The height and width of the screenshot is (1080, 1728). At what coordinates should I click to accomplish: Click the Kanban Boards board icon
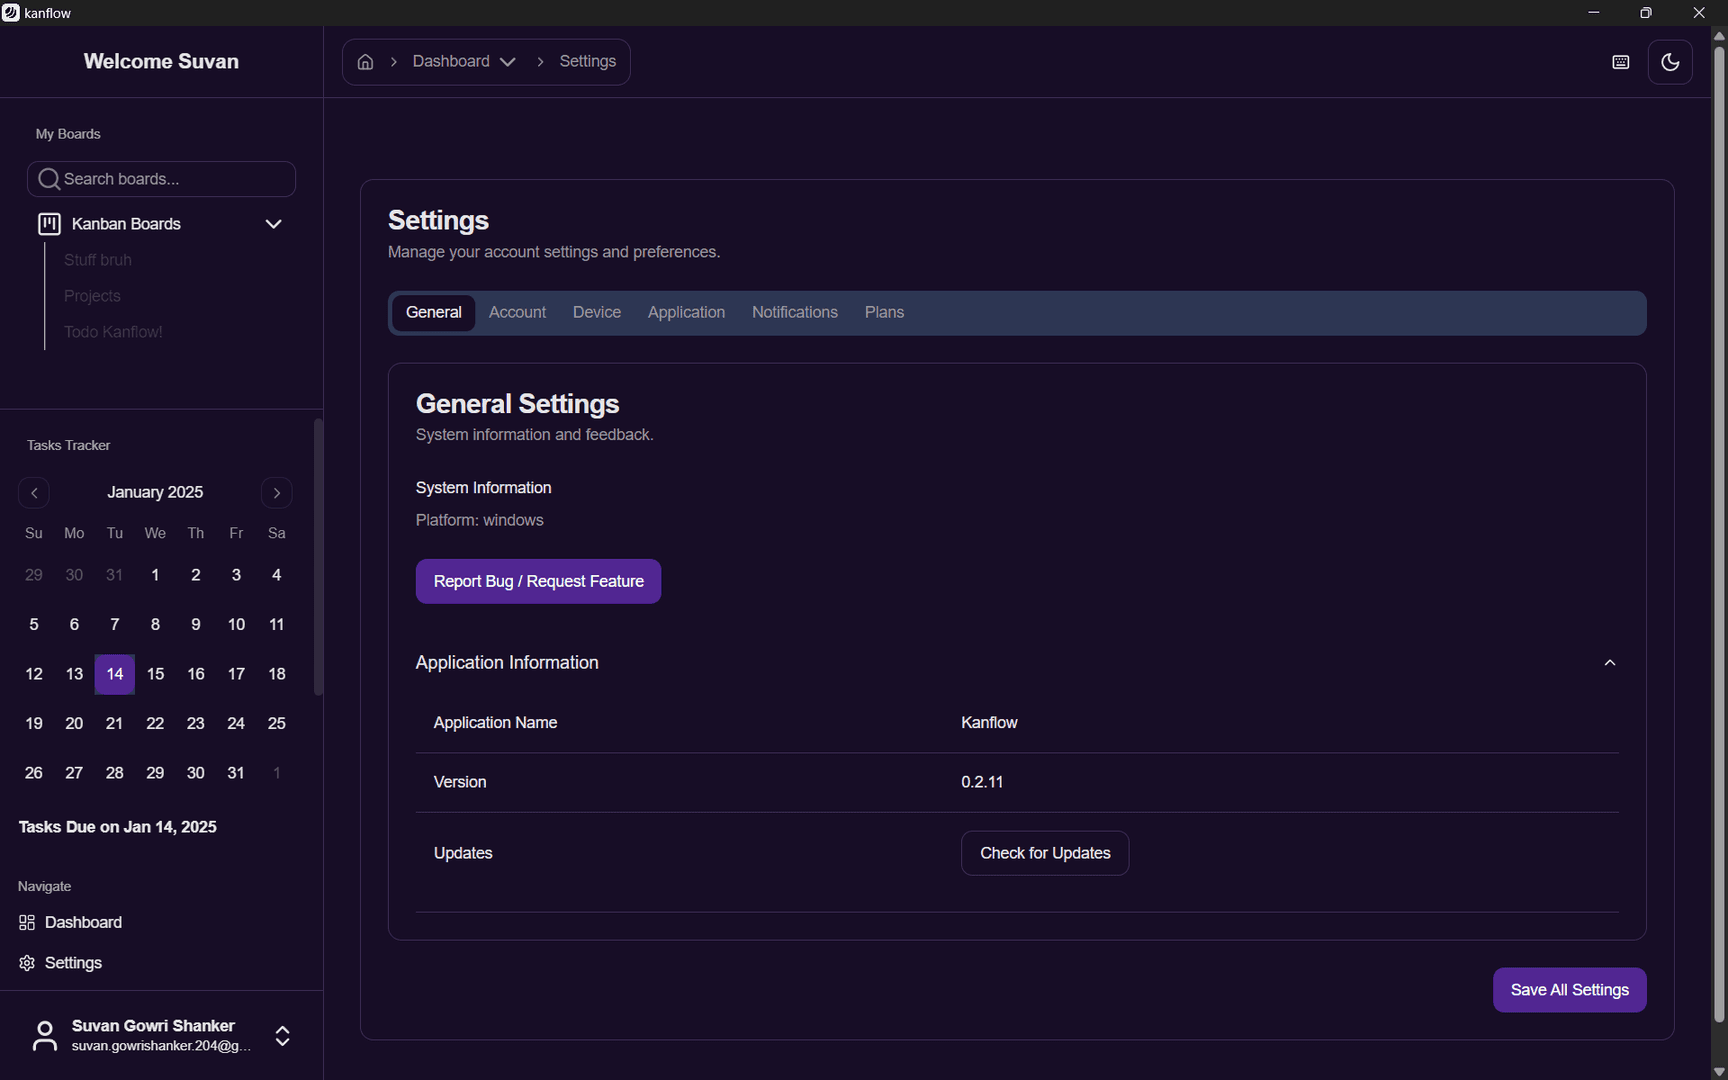[49, 224]
